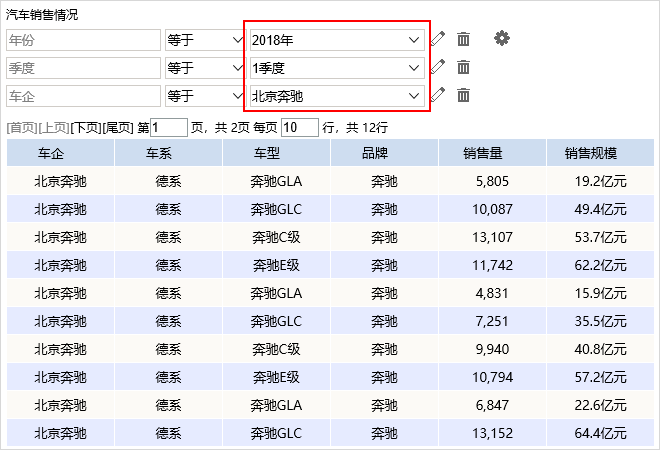Click the 10,087 sales cell

pos(492,209)
